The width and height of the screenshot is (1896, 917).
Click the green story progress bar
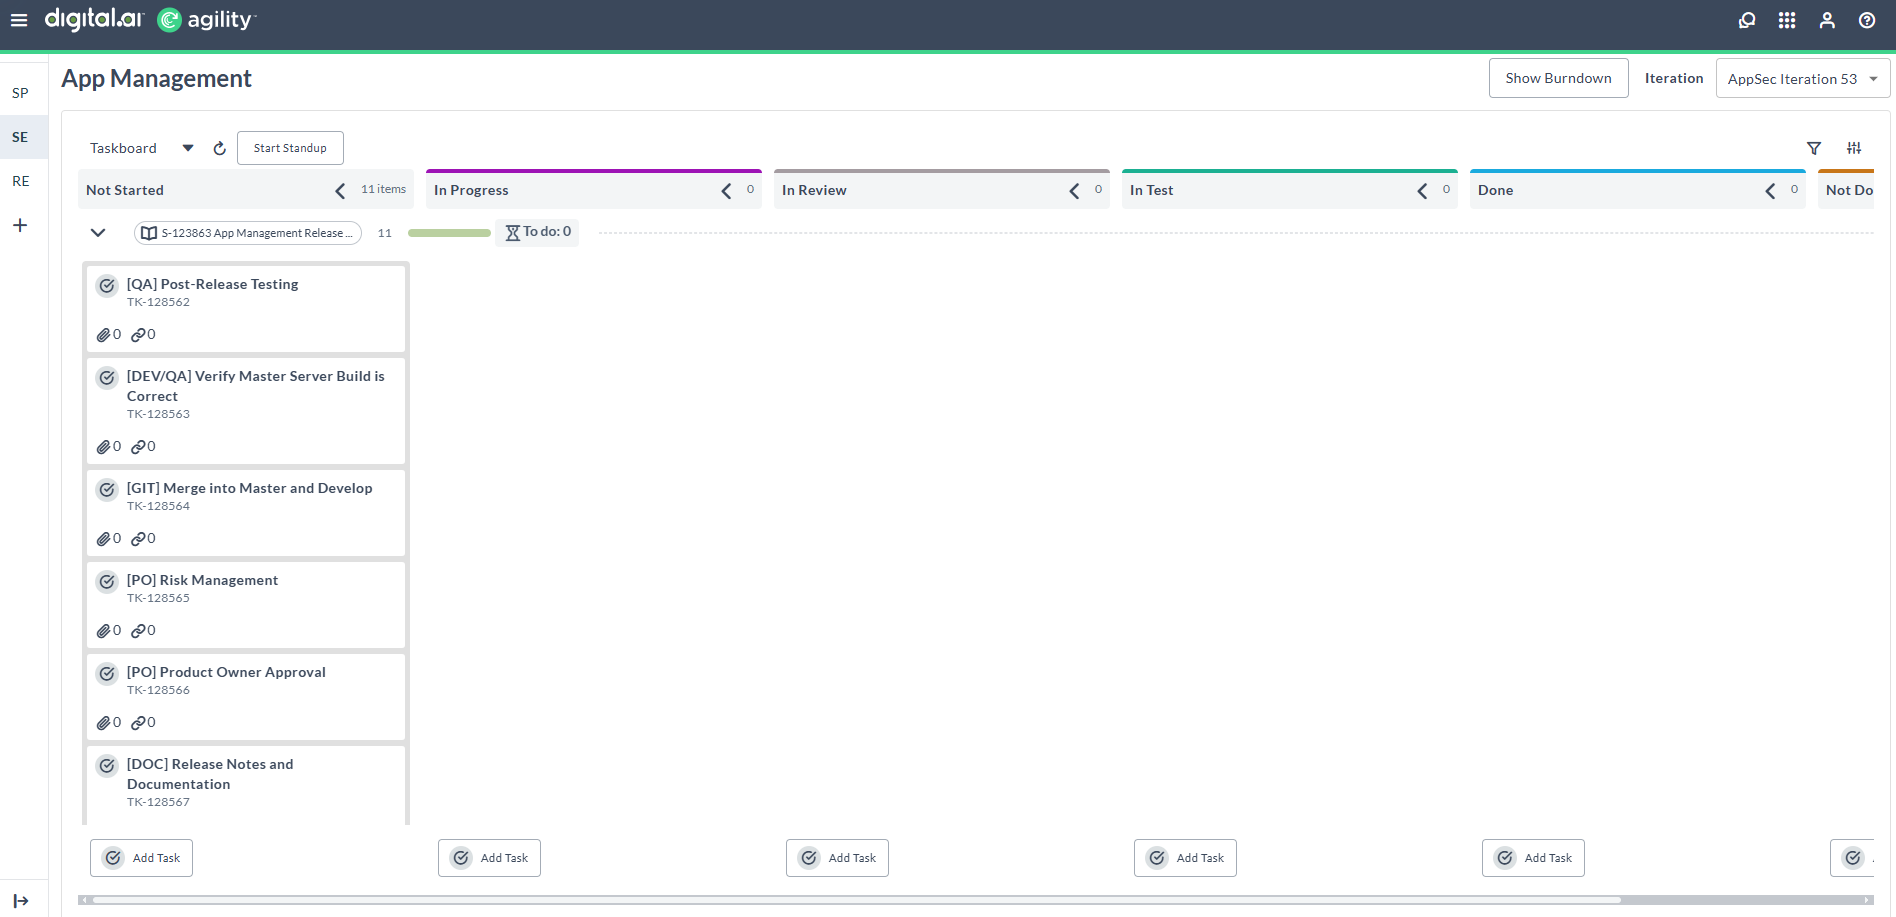tap(448, 232)
